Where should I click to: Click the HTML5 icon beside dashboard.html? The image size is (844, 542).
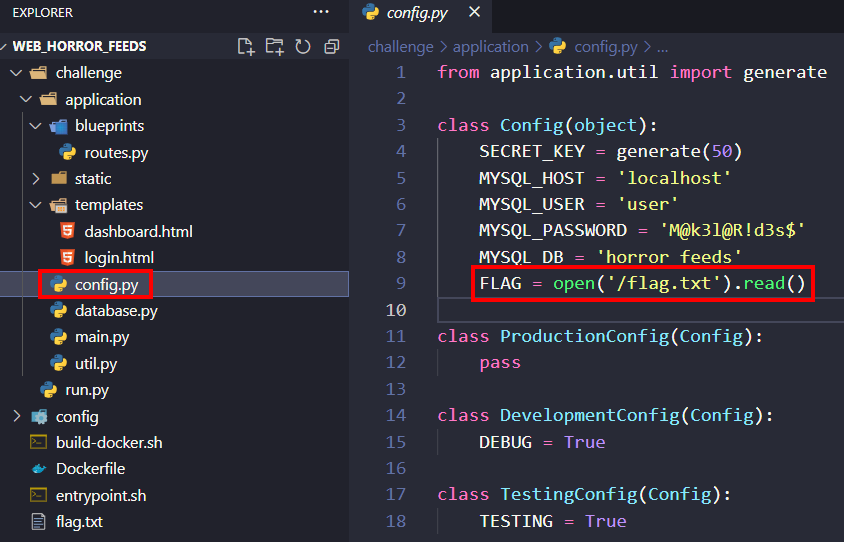pyautogui.click(x=67, y=231)
